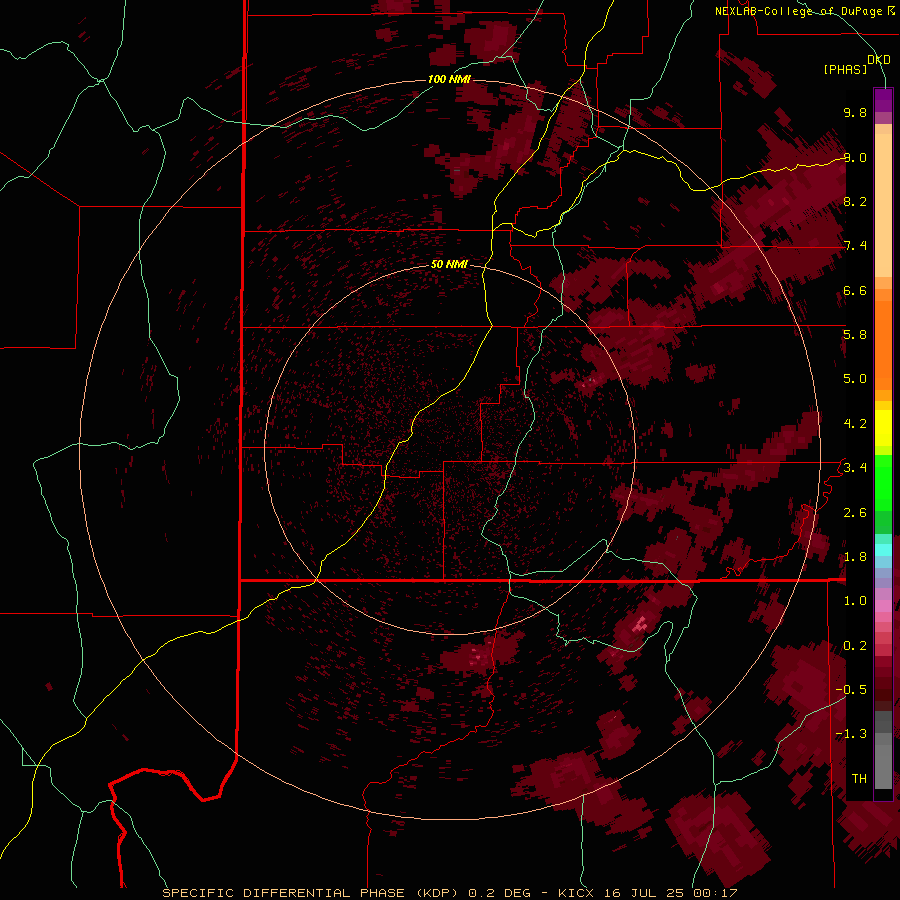This screenshot has width=900, height=900.
Task: Click the 4.2 scale value
Action: pyautogui.click(x=855, y=424)
